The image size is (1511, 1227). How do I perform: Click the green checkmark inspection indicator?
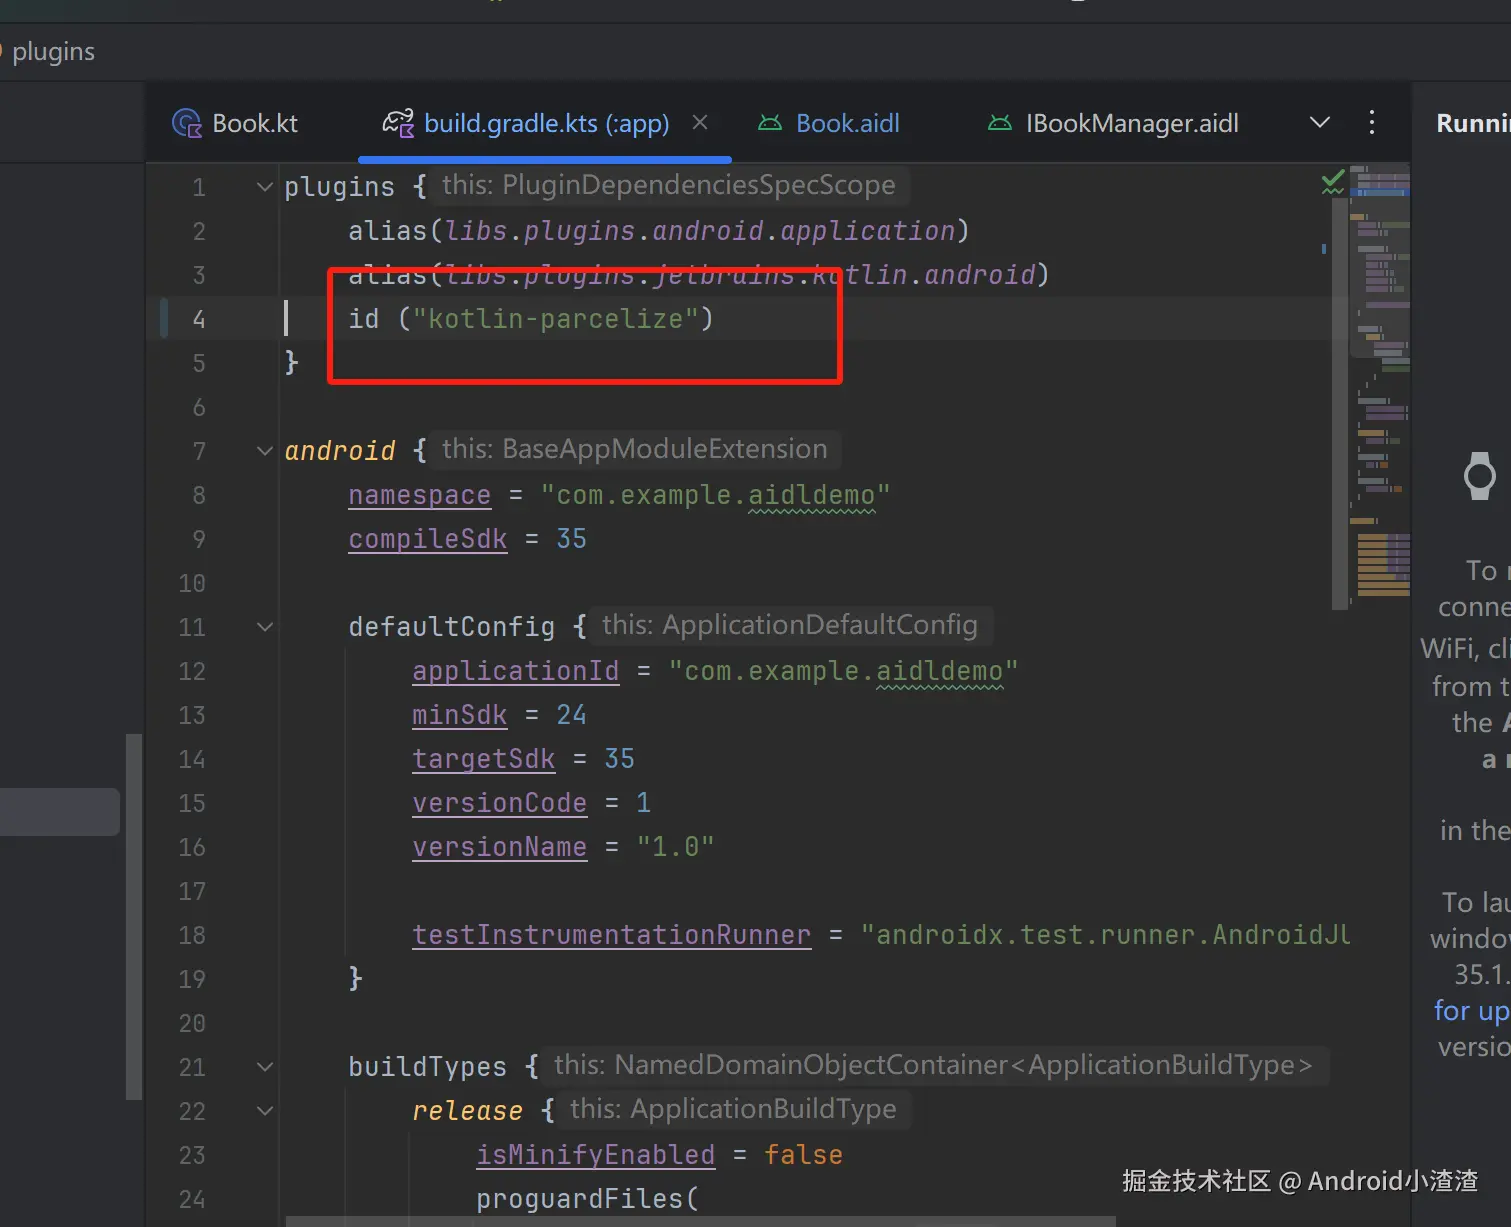[1333, 182]
